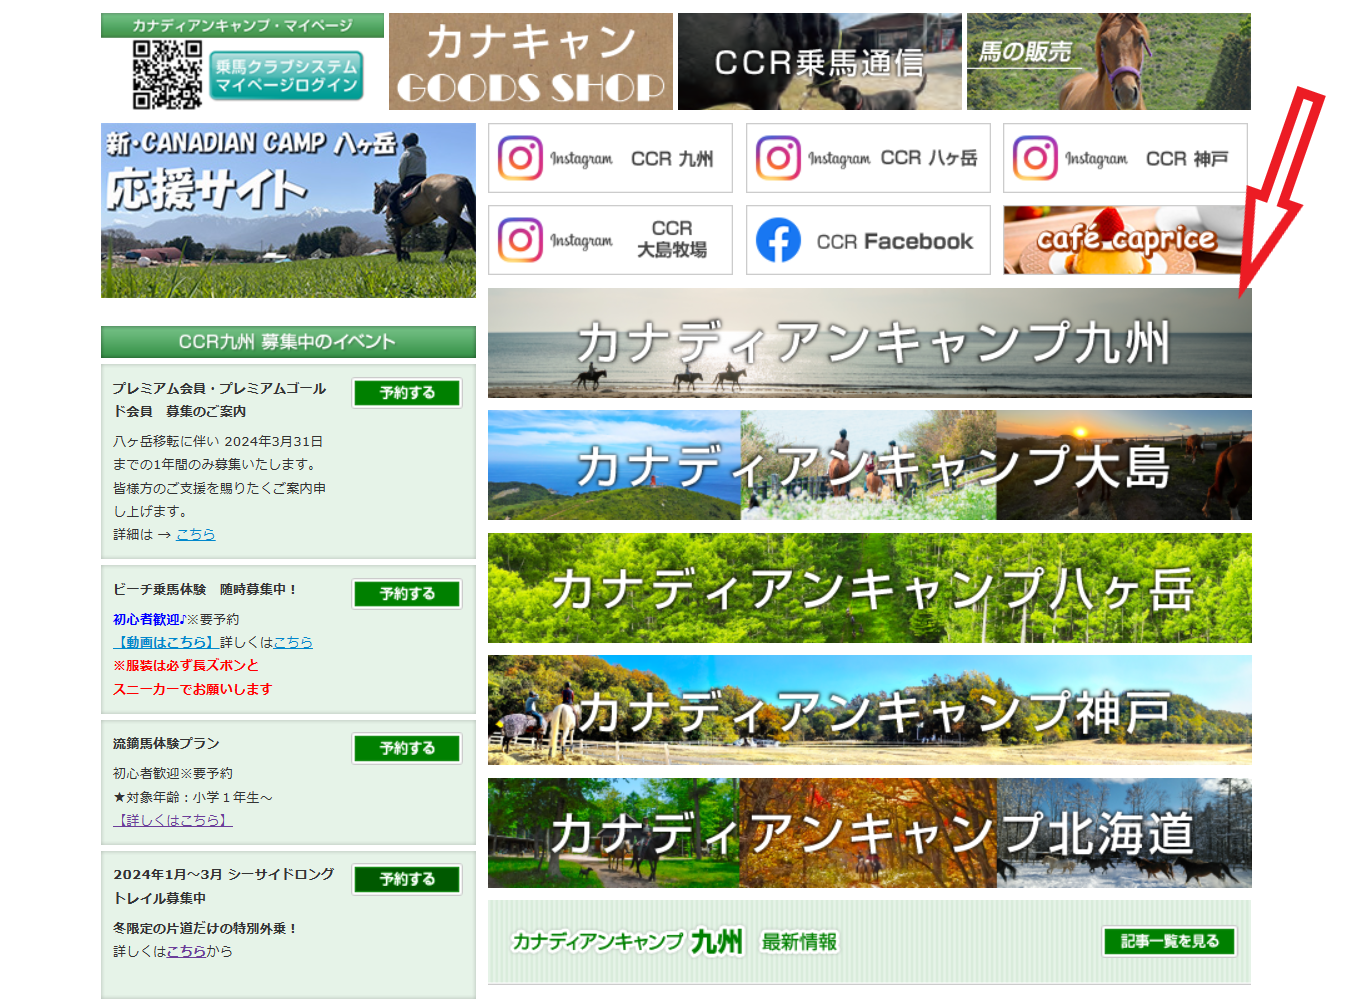Screen dimensions: 1350x1000
Task: Open the café caprice banner
Action: (1125, 240)
